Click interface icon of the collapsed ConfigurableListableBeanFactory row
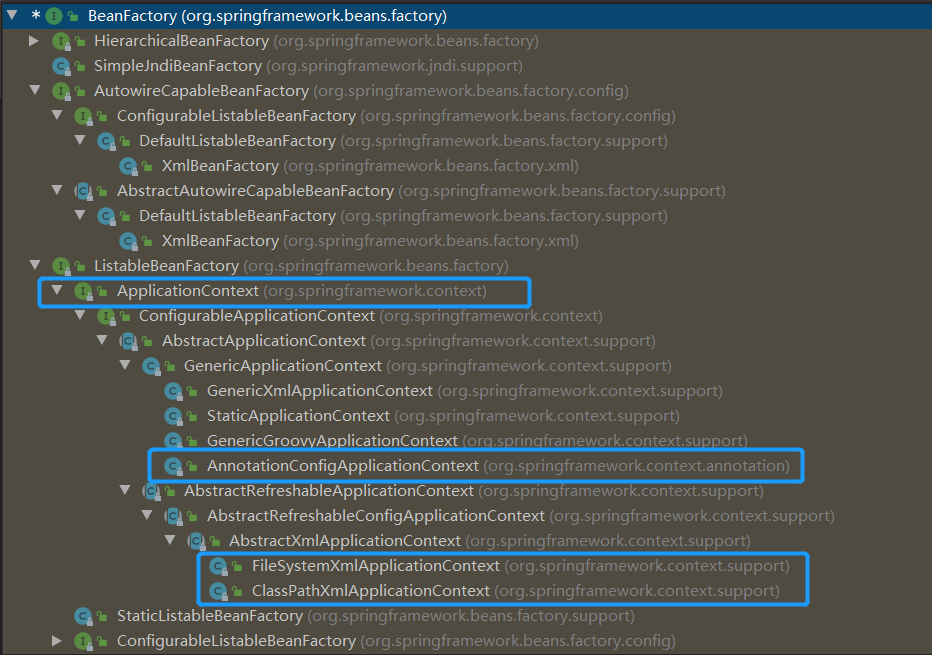 (83, 641)
